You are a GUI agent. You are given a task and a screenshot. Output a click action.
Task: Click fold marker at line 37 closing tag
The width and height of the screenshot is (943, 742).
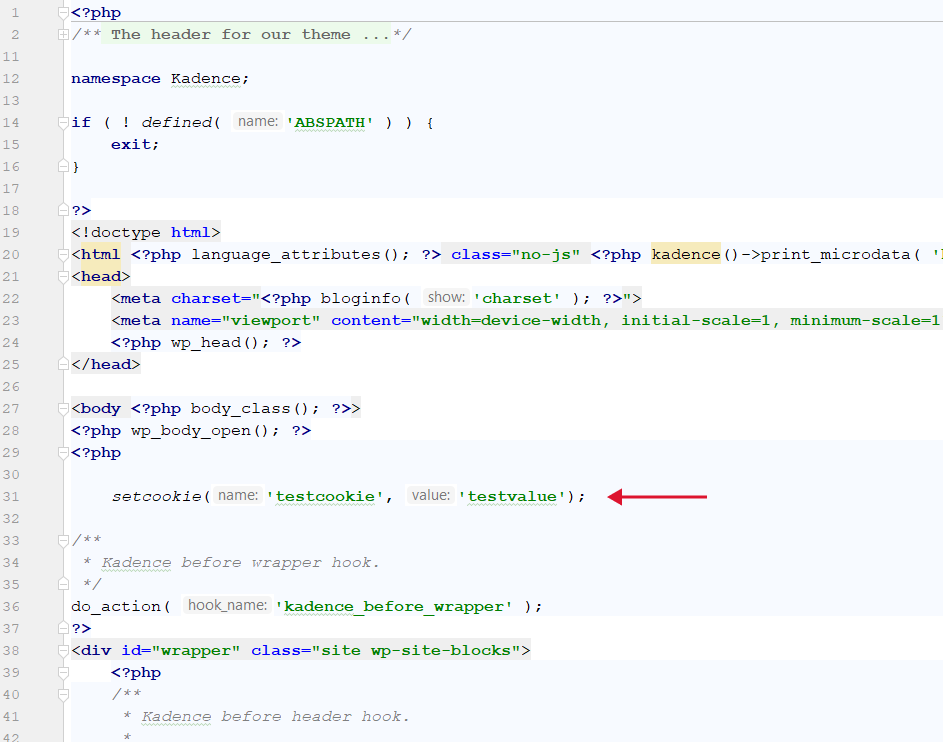click(63, 628)
